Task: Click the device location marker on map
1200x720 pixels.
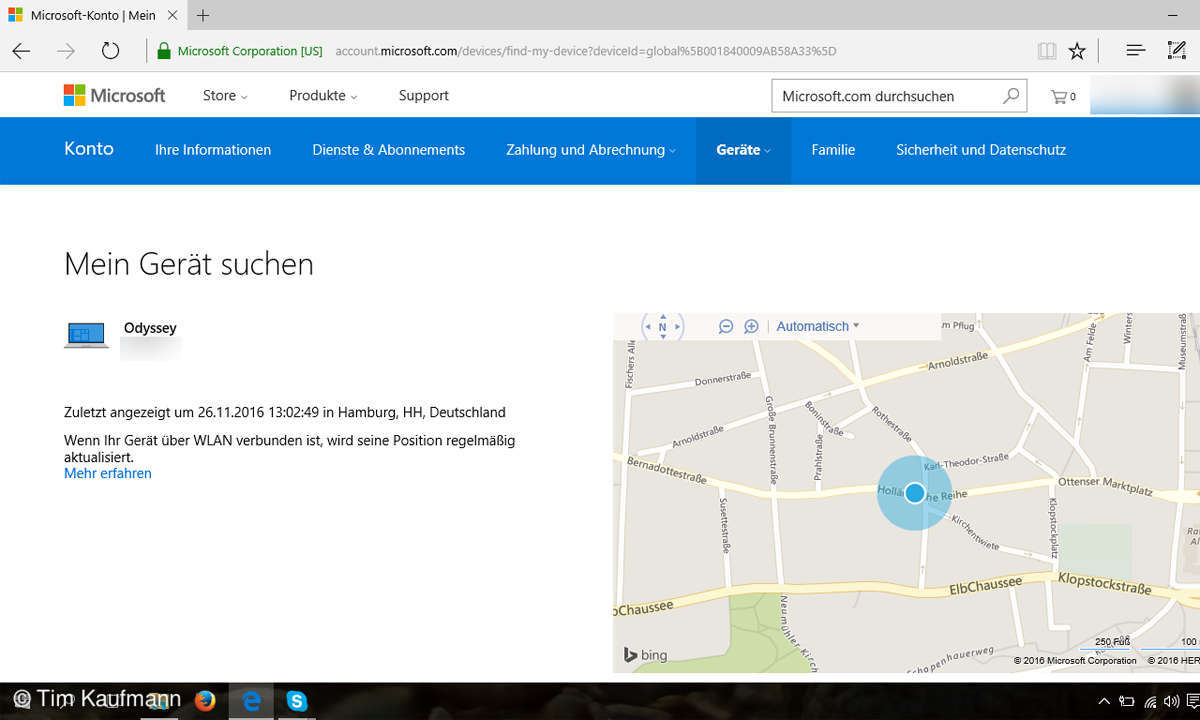Action: tap(914, 492)
